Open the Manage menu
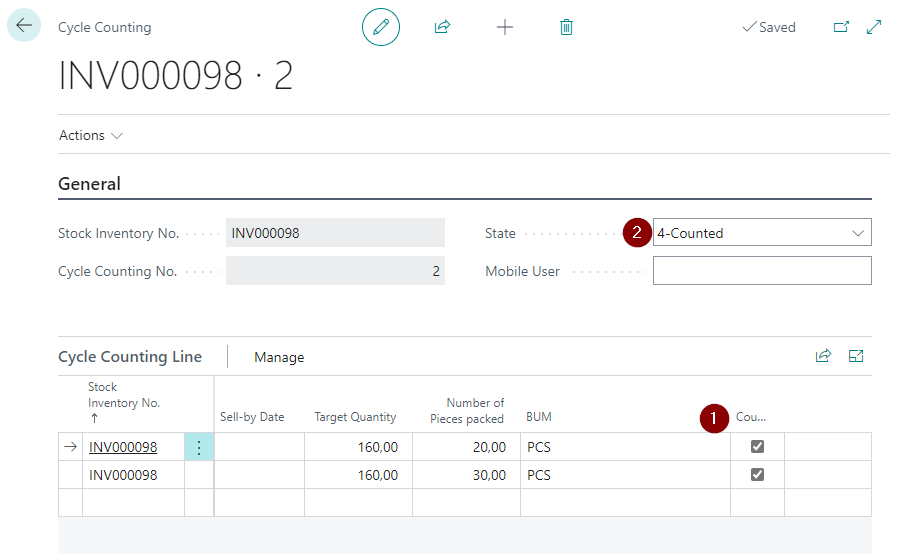This screenshot has width=910, height=554. pos(279,357)
